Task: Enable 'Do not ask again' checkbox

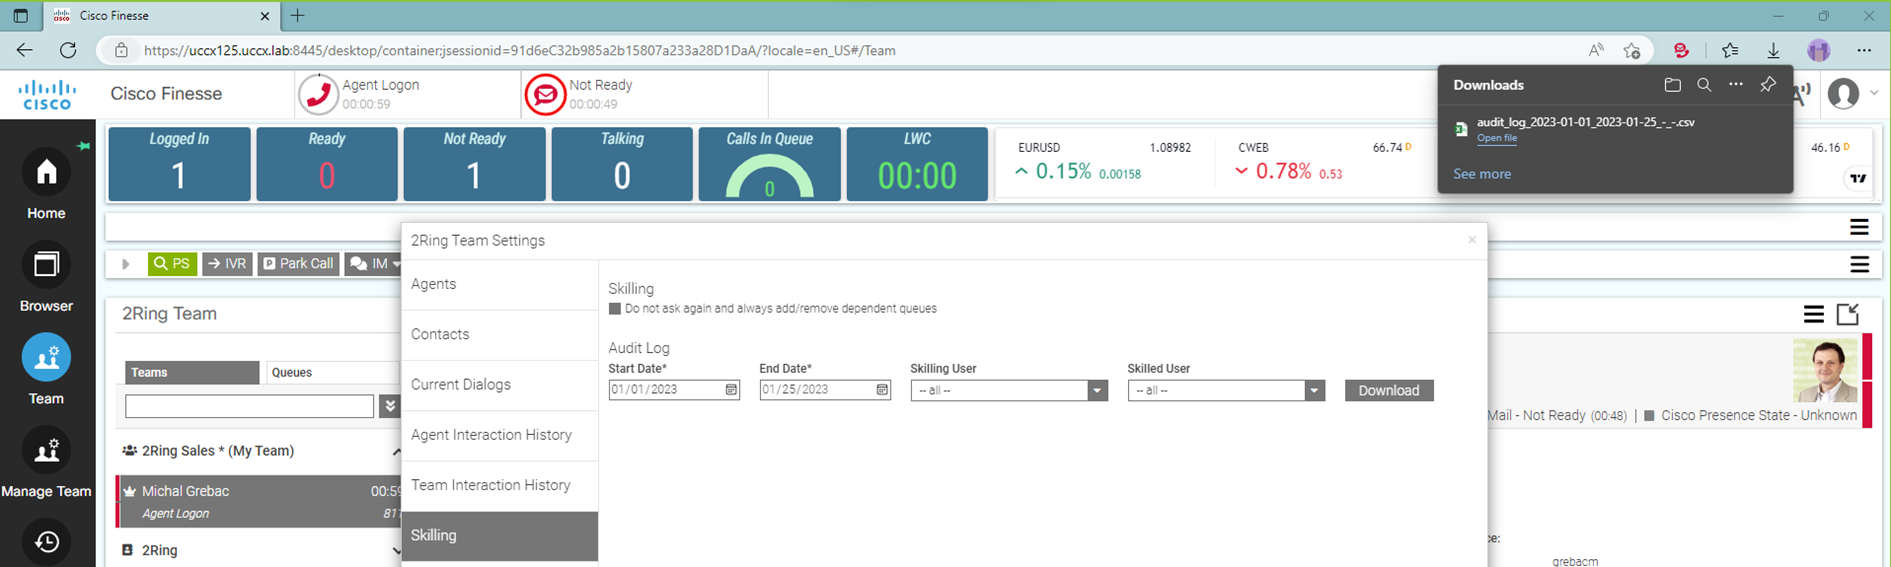Action: pos(615,309)
